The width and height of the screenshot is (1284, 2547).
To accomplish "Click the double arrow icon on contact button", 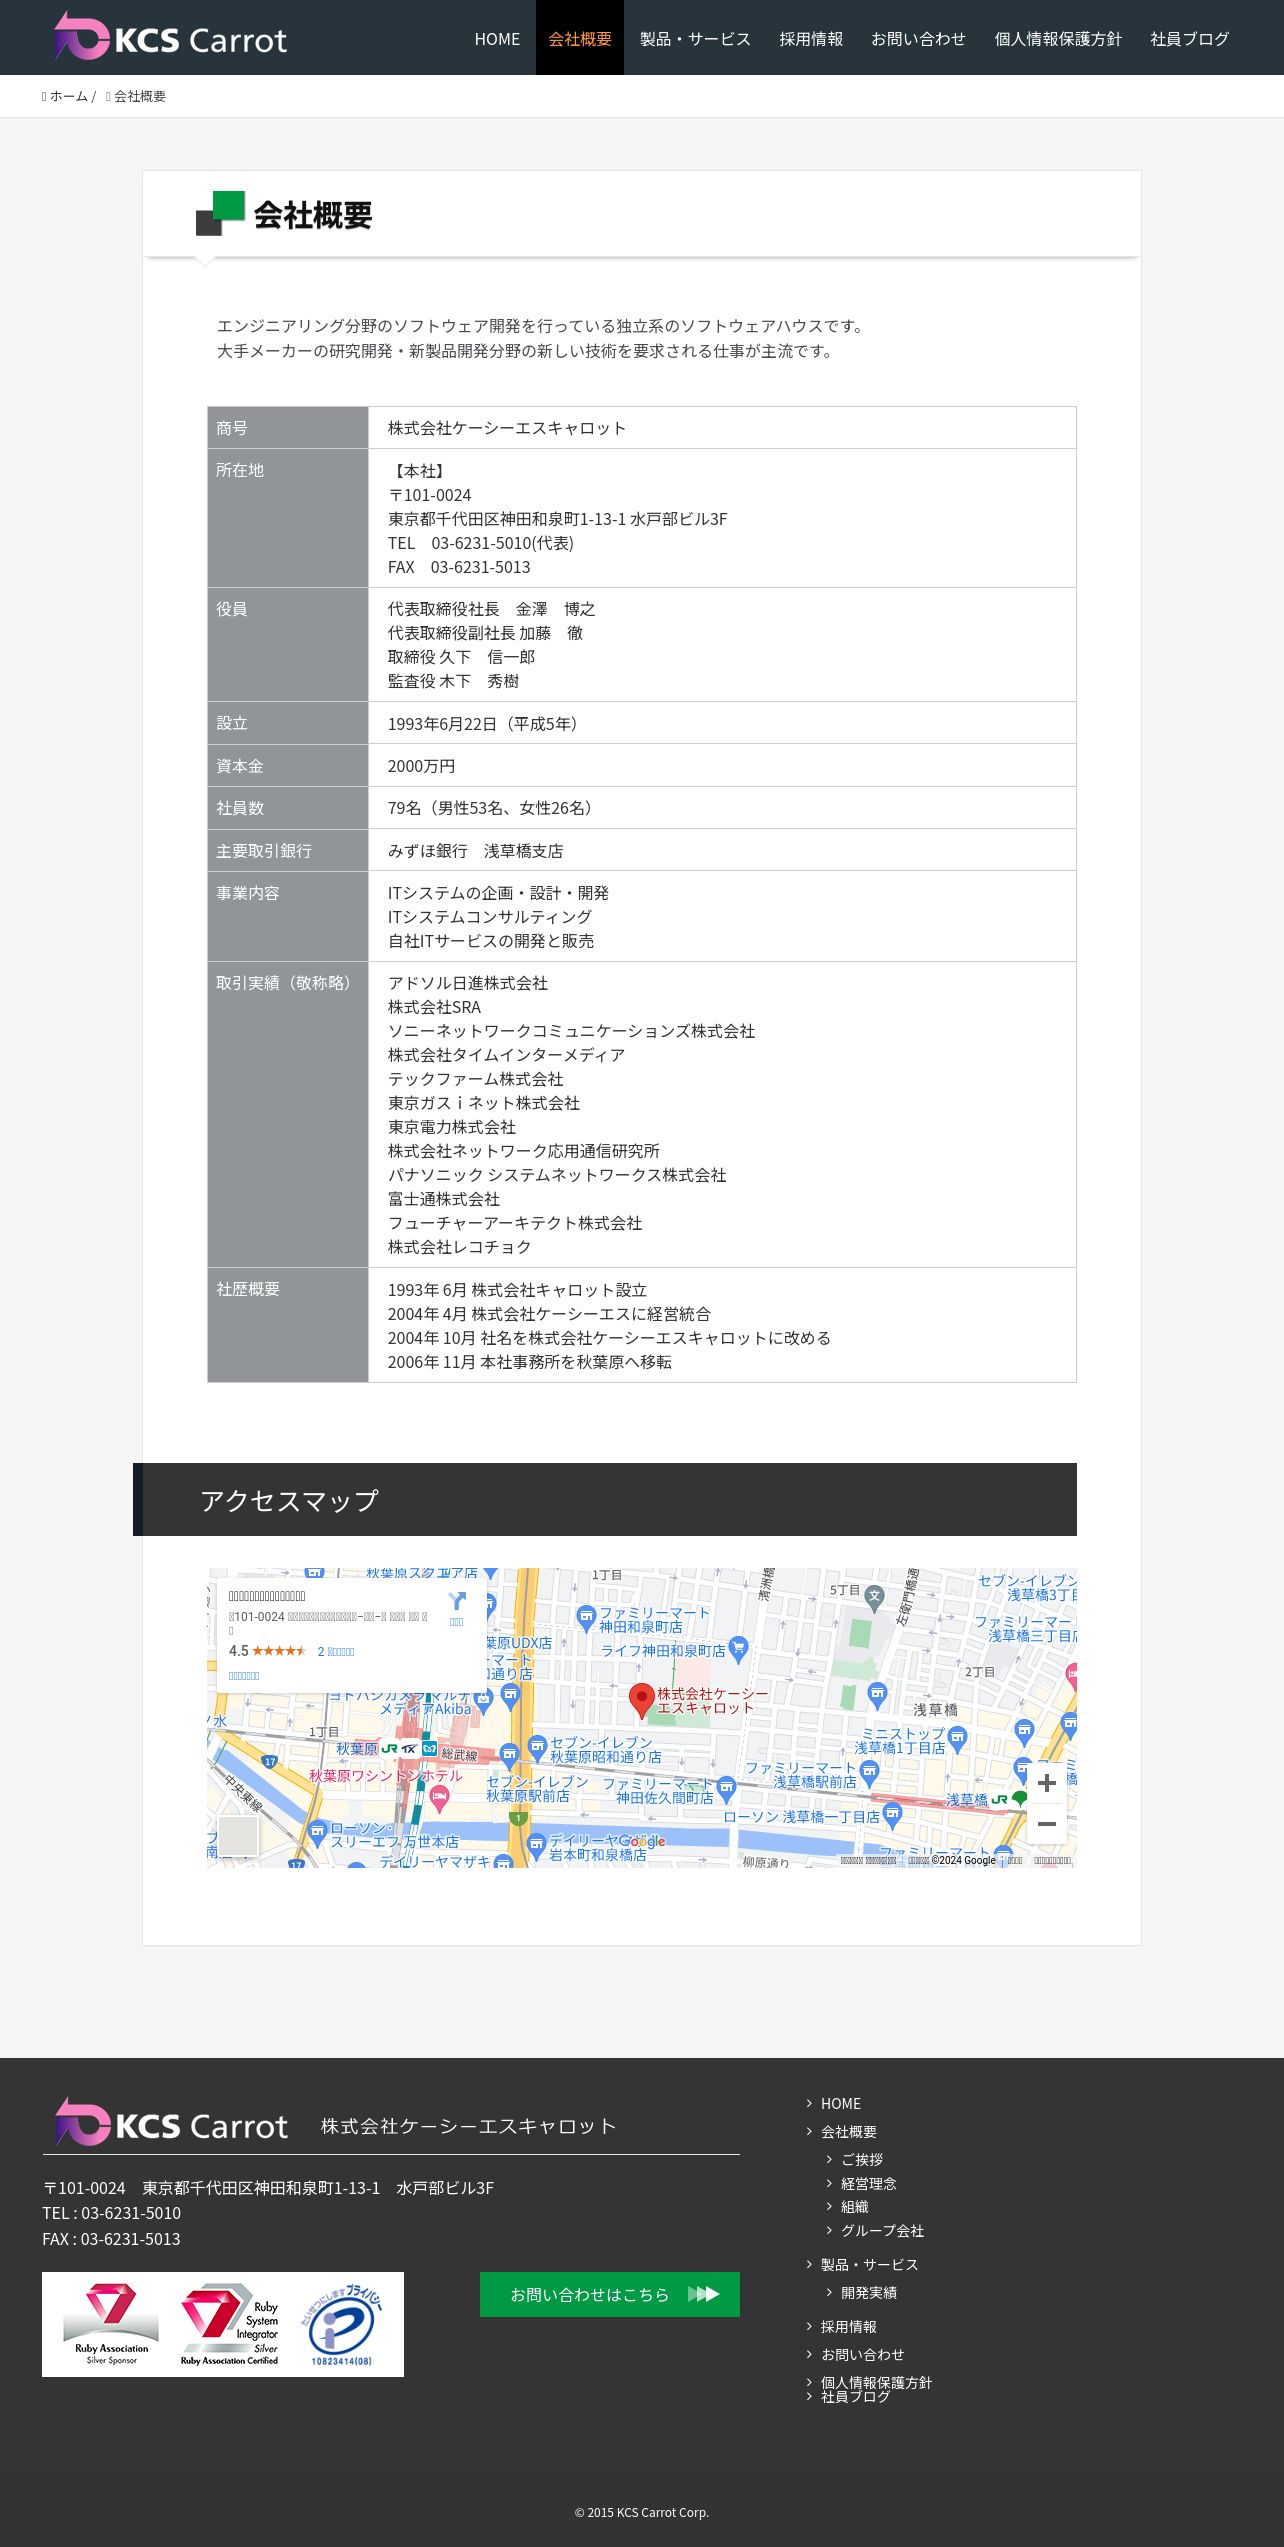I will [703, 2294].
